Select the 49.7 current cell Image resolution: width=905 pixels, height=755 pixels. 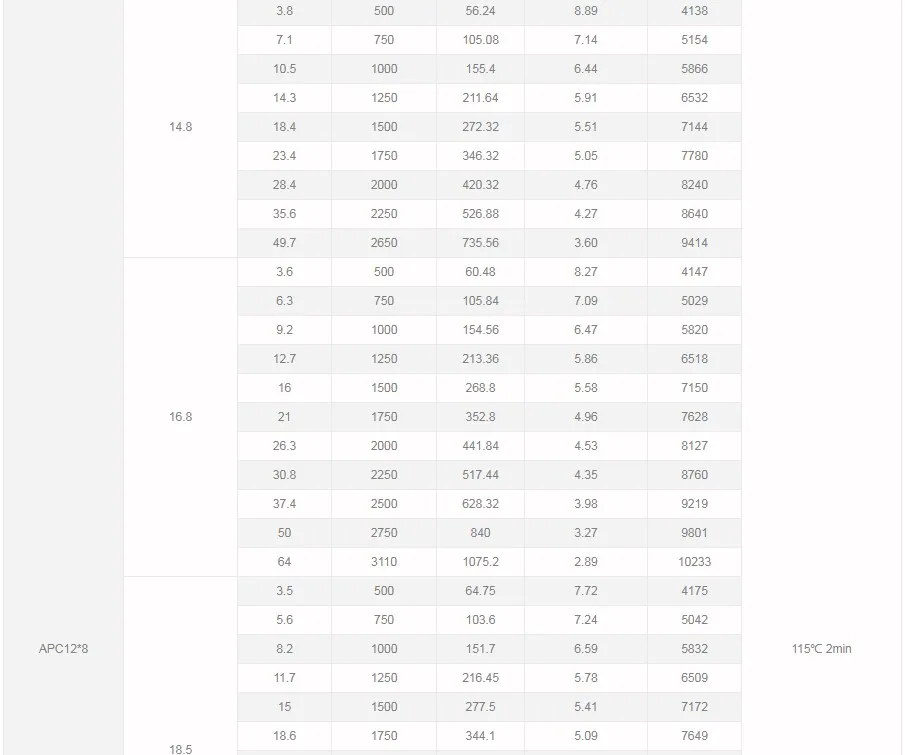pos(285,243)
